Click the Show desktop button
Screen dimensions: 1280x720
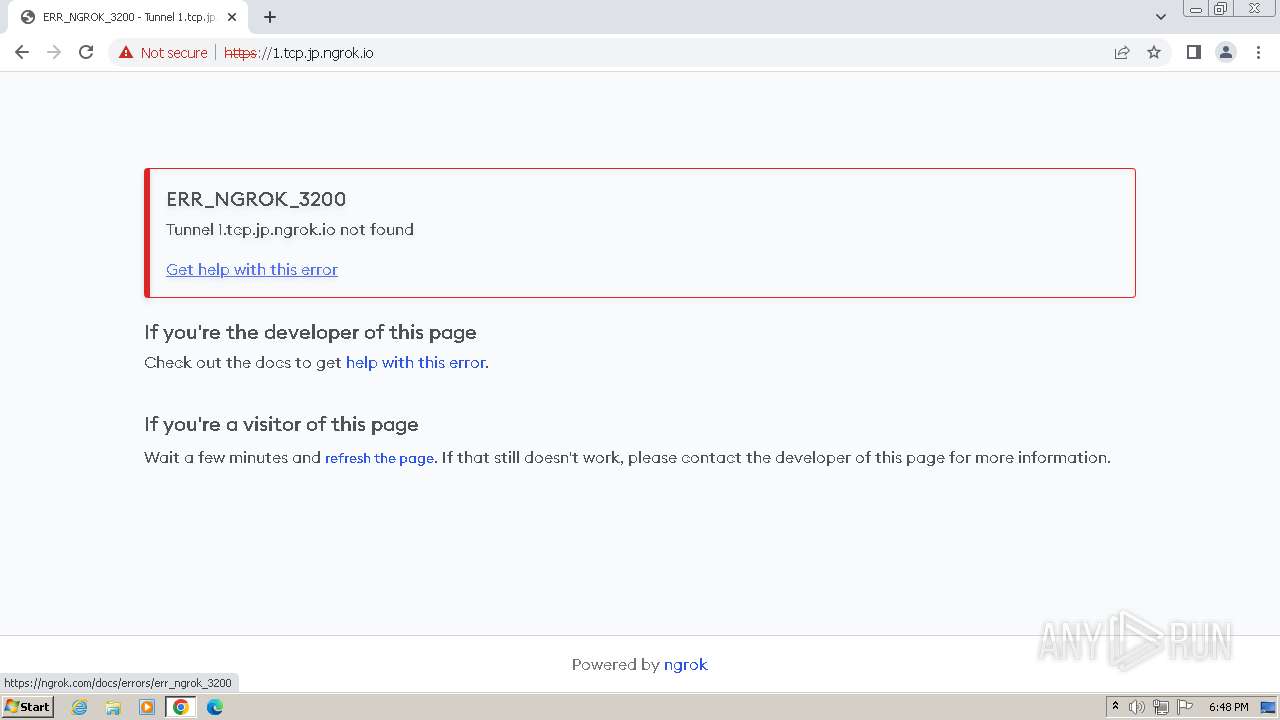(1268, 707)
